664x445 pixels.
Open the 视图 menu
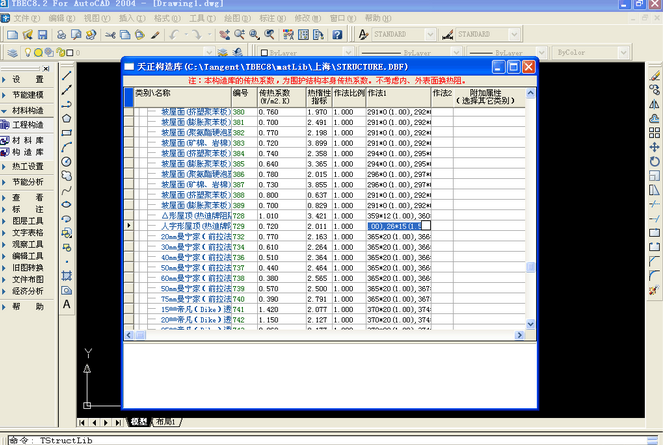point(97,18)
